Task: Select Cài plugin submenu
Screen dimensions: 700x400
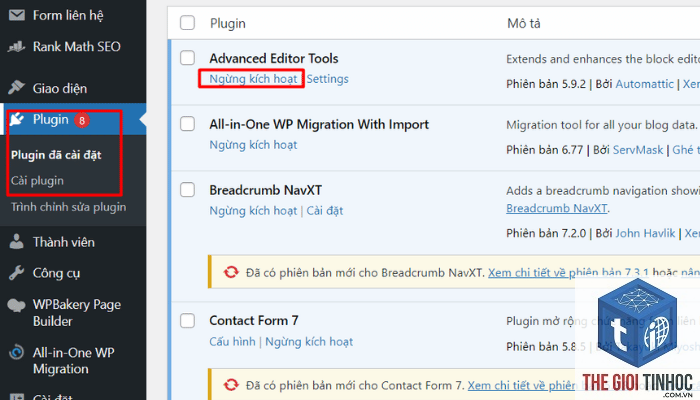Action: pyautogui.click(x=38, y=181)
